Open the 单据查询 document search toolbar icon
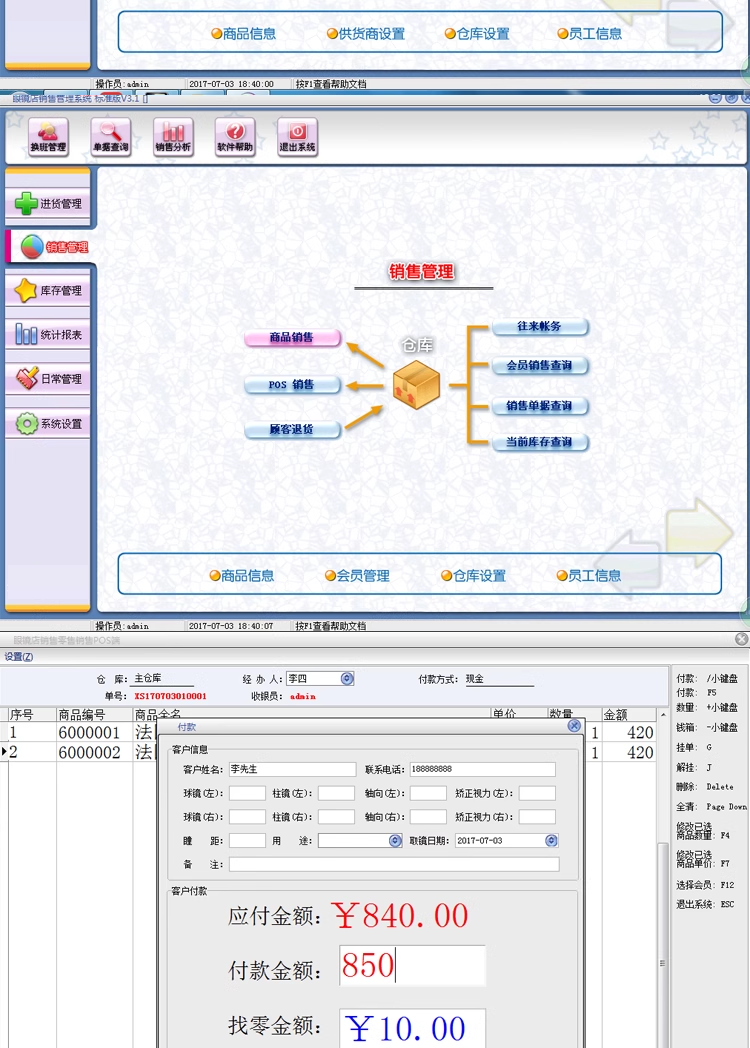 pyautogui.click(x=111, y=137)
